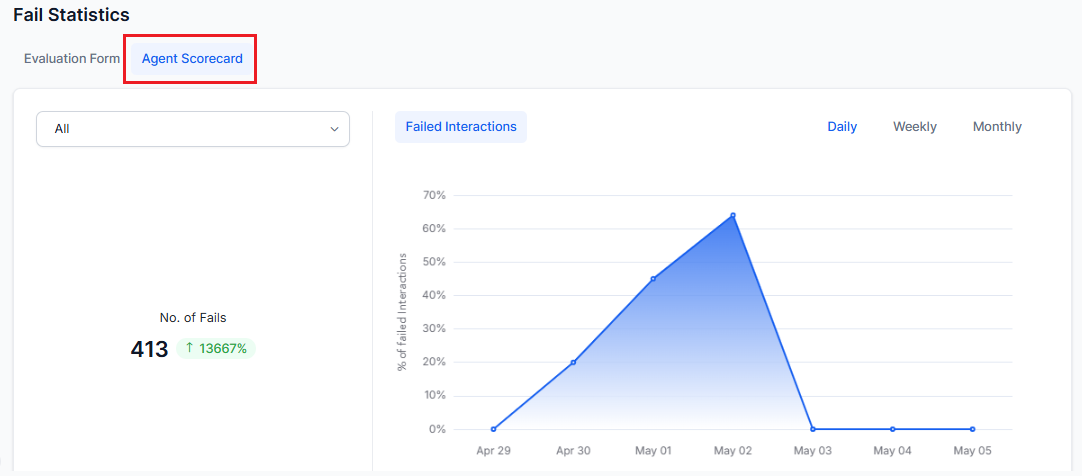Screen dimensions: 1082x476
Task: Click the Fail Statistics heading
Action: point(71,15)
